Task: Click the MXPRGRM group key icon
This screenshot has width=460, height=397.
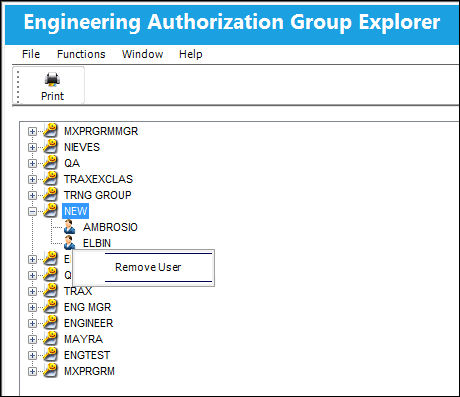Action: point(51,370)
